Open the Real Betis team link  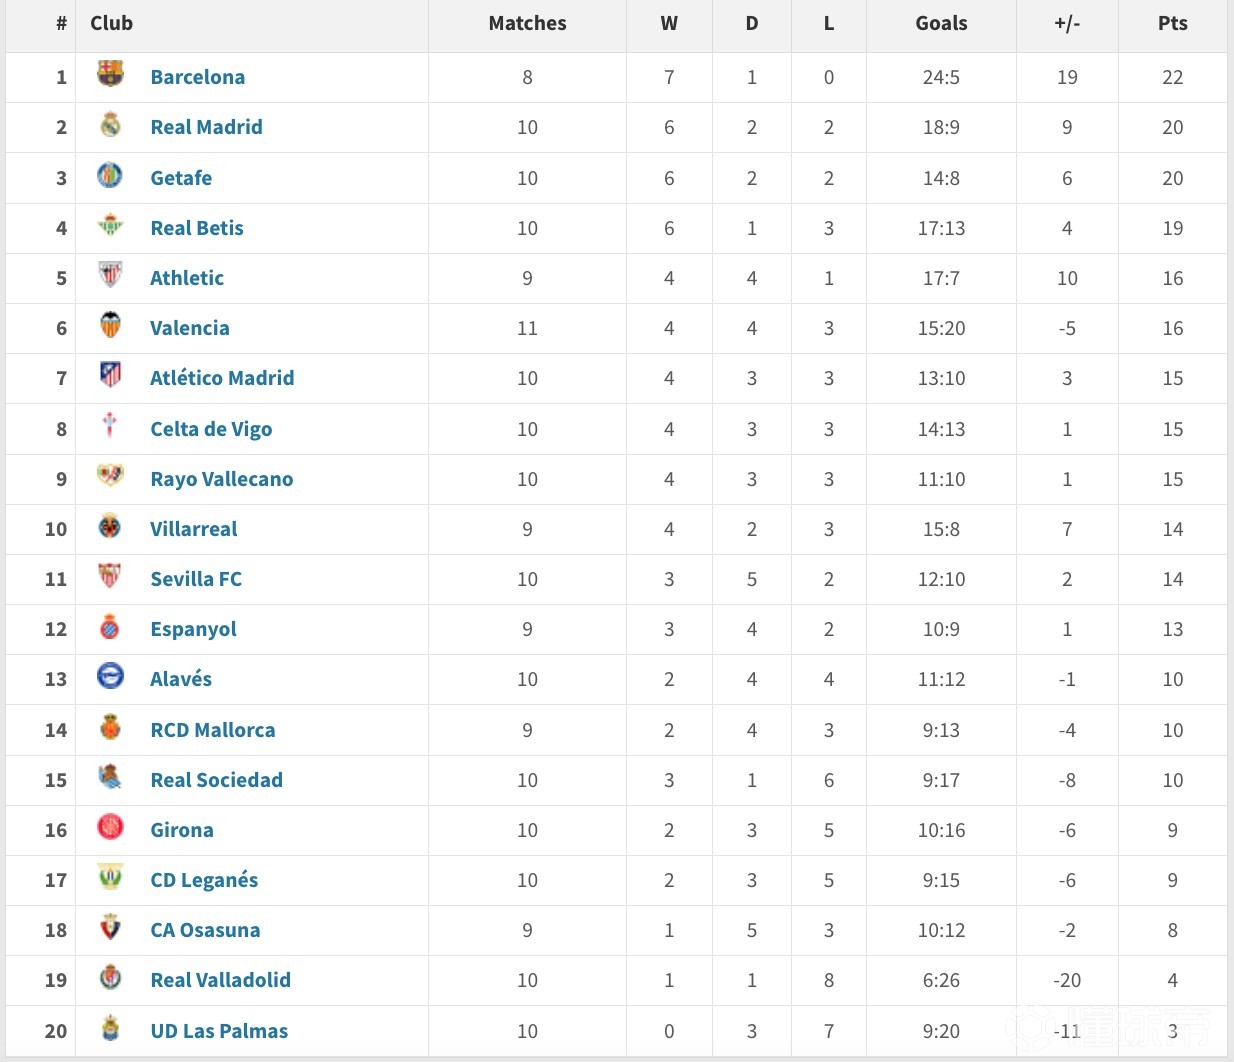pyautogui.click(x=197, y=228)
